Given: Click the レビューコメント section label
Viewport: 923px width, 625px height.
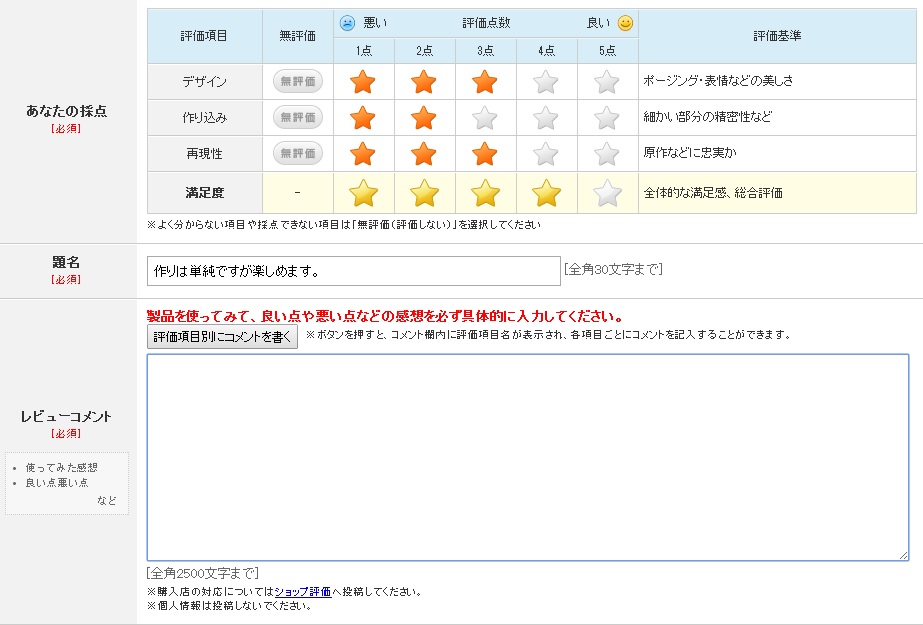Looking at the screenshot, I should (66, 417).
